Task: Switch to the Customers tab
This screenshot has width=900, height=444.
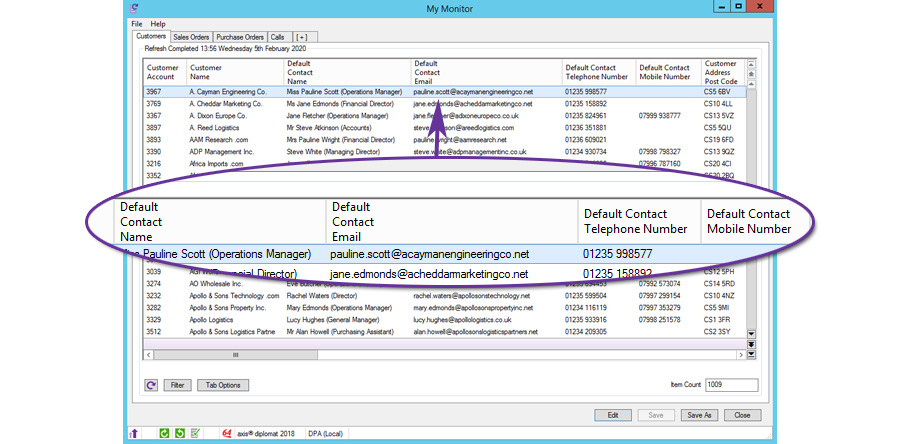Action: 151,36
